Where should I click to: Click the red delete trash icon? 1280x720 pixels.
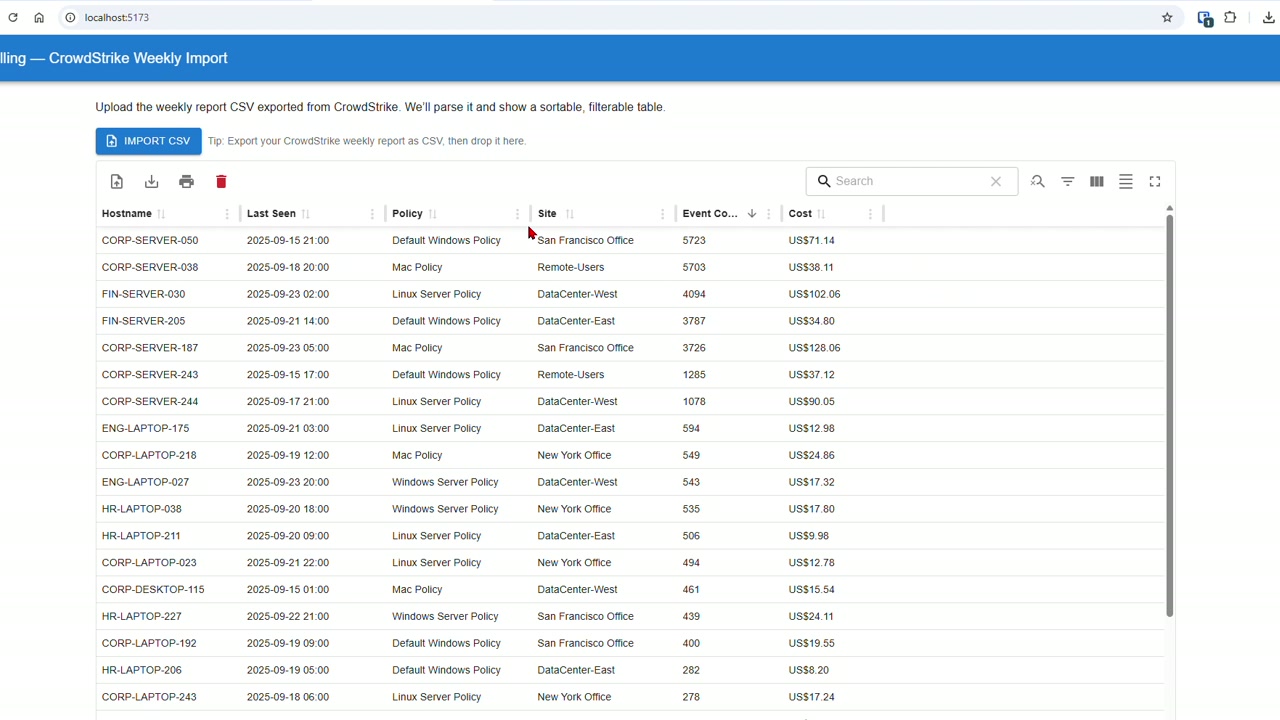(221, 181)
